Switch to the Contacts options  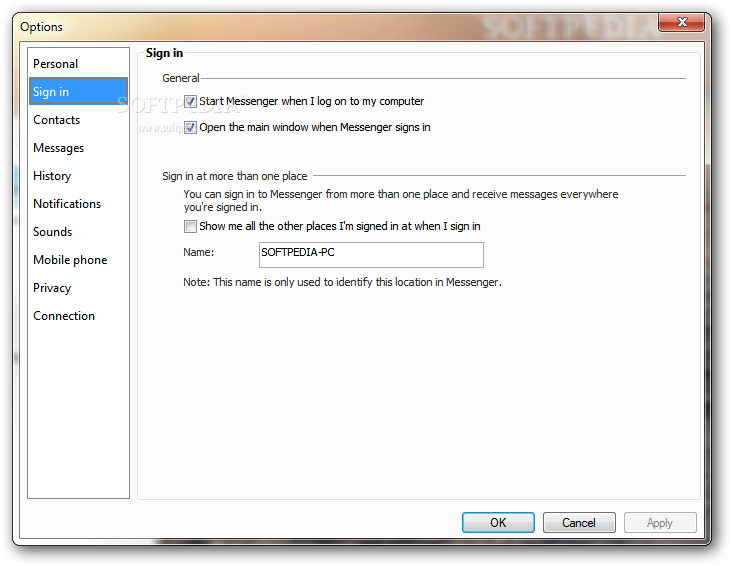pos(78,120)
